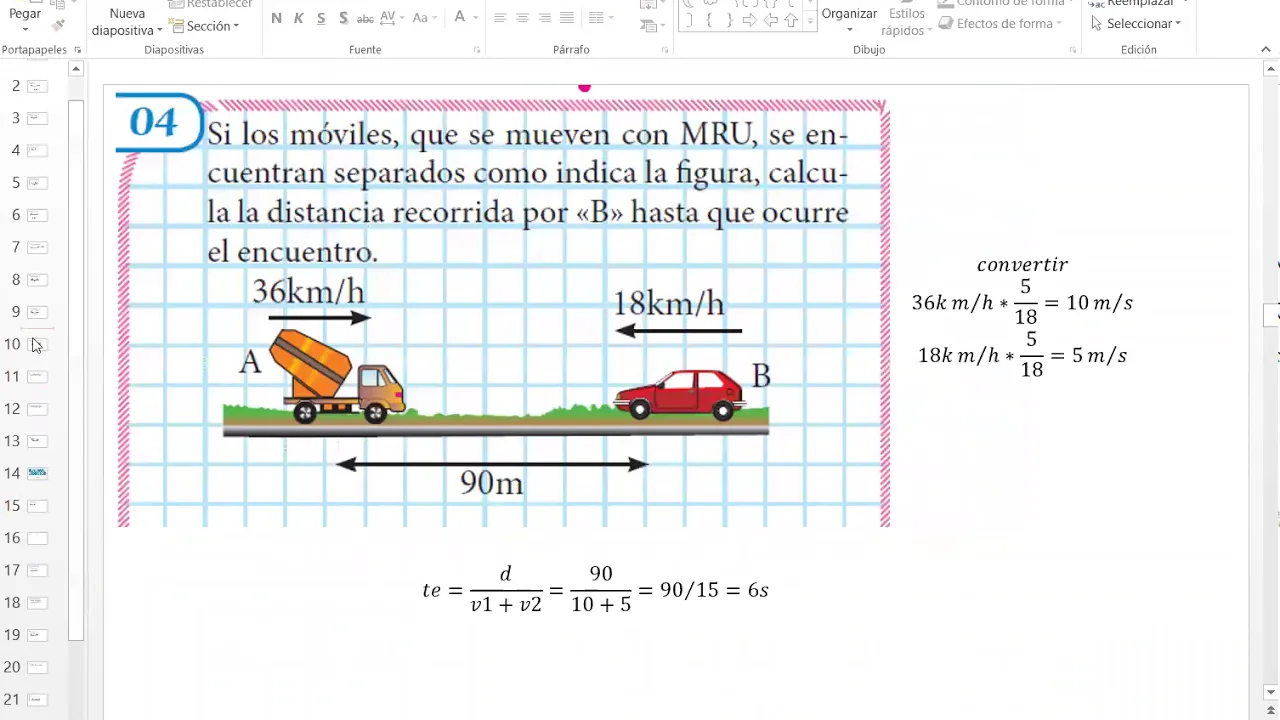The width and height of the screenshot is (1280, 720).
Task: Select slide 6 thumbnail
Action: 38,215
